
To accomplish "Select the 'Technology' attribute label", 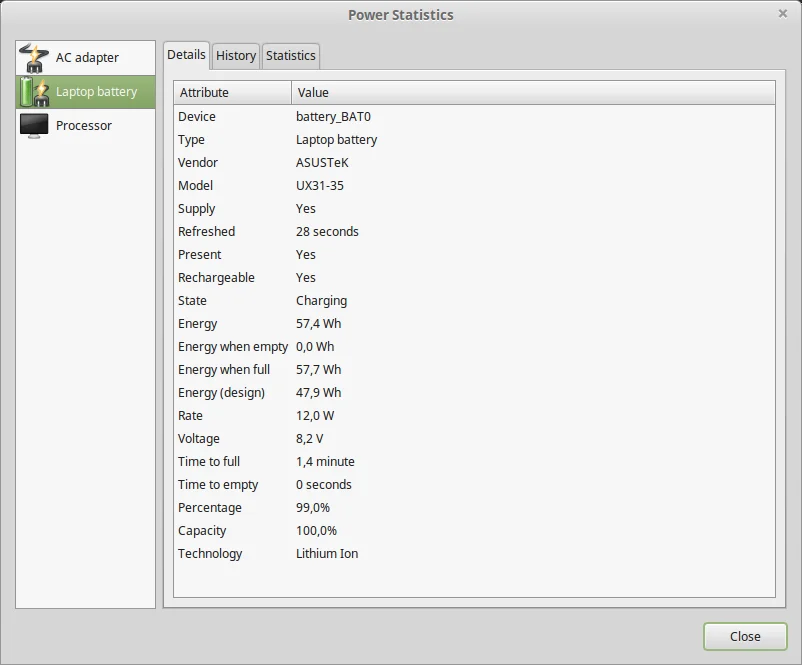I will click(210, 554).
